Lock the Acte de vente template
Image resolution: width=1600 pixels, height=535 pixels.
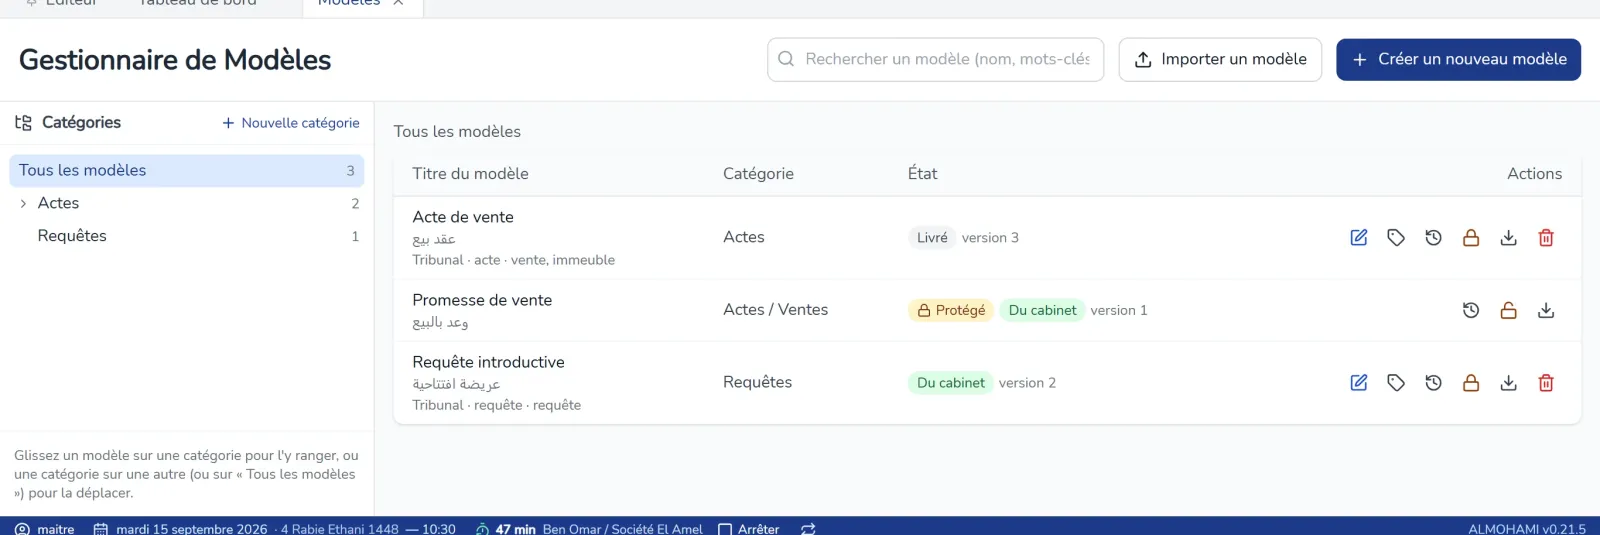pos(1471,238)
